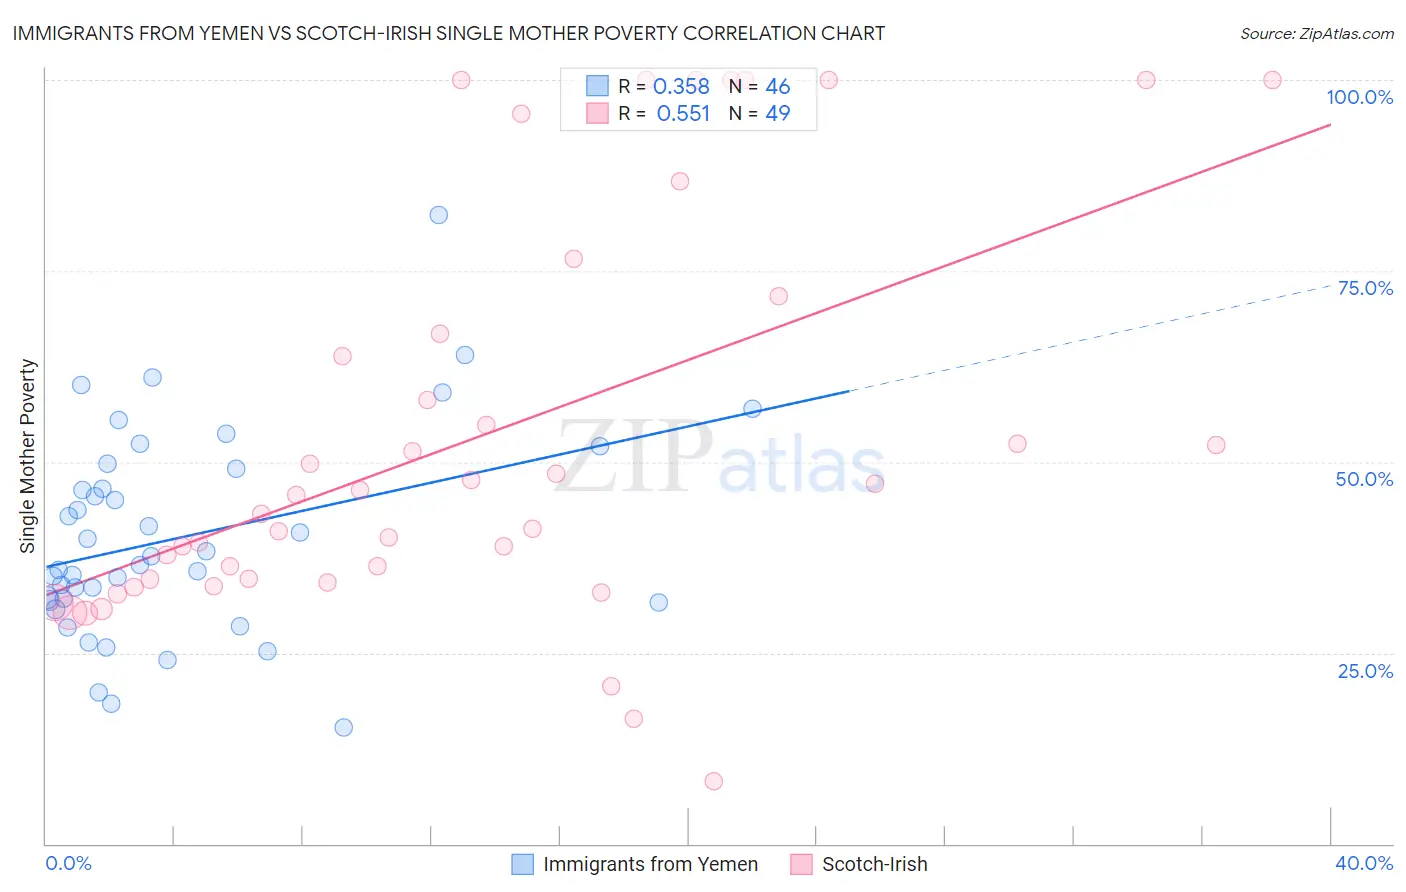Click the R value 0.551 text

(683, 113)
